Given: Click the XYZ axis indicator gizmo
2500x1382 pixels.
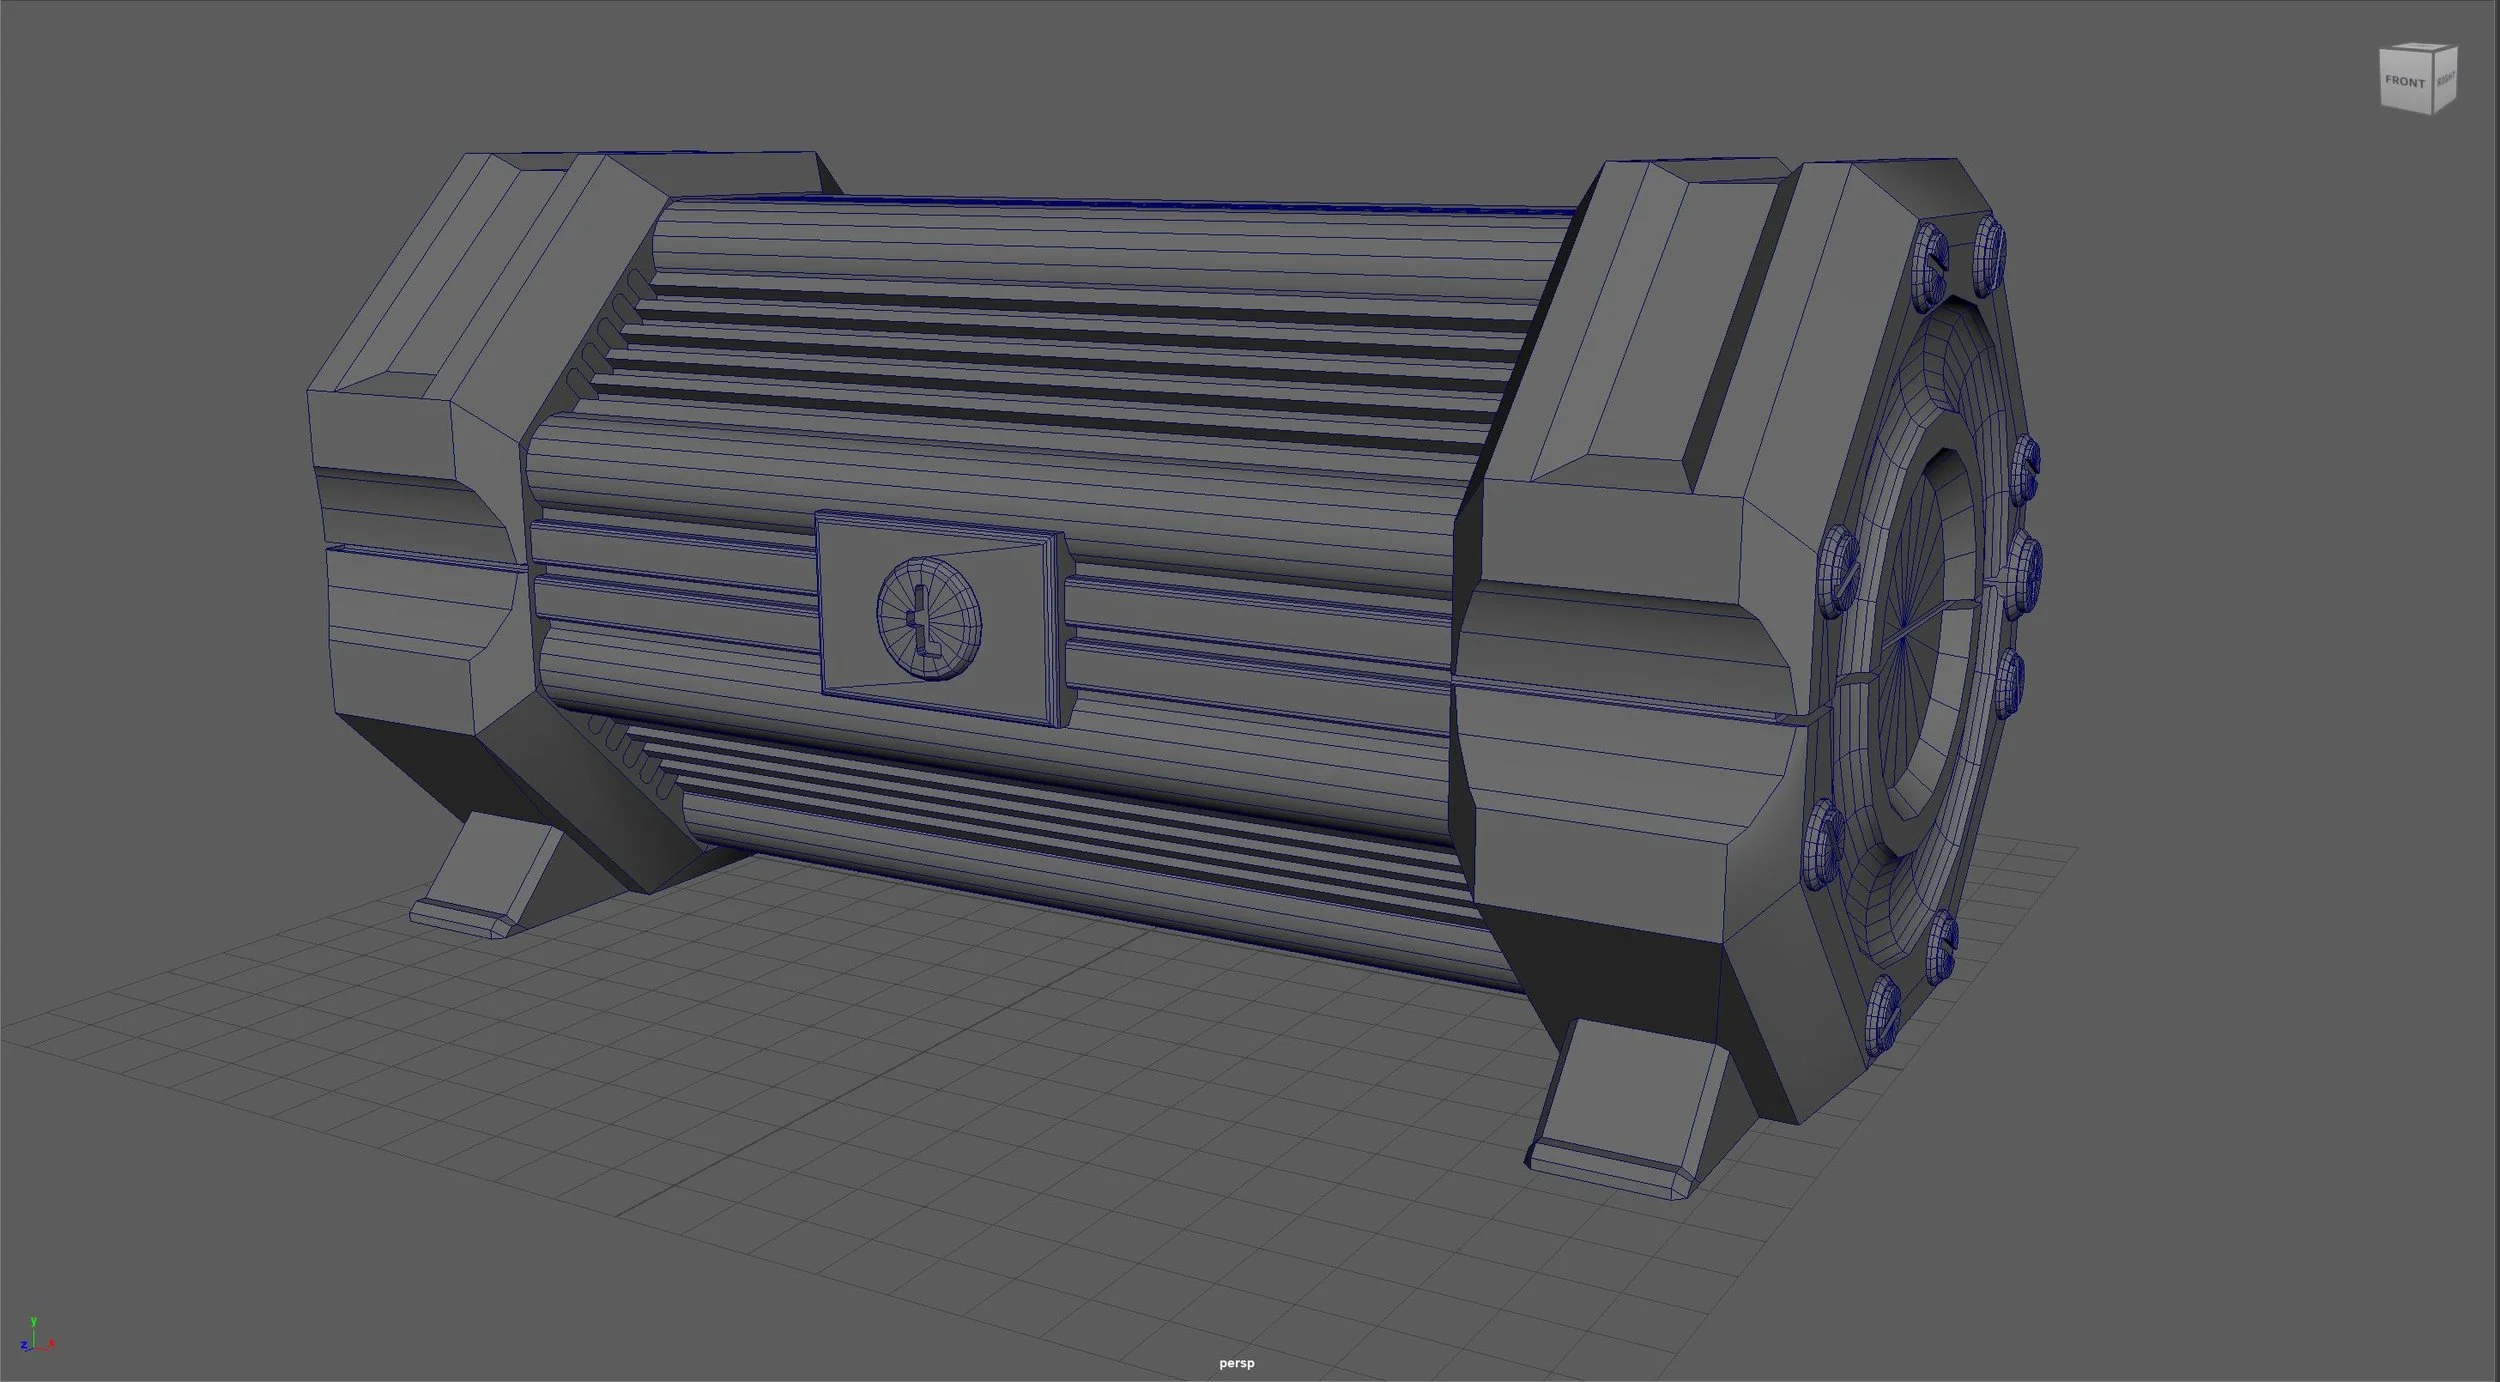Looking at the screenshot, I should tap(34, 1338).
